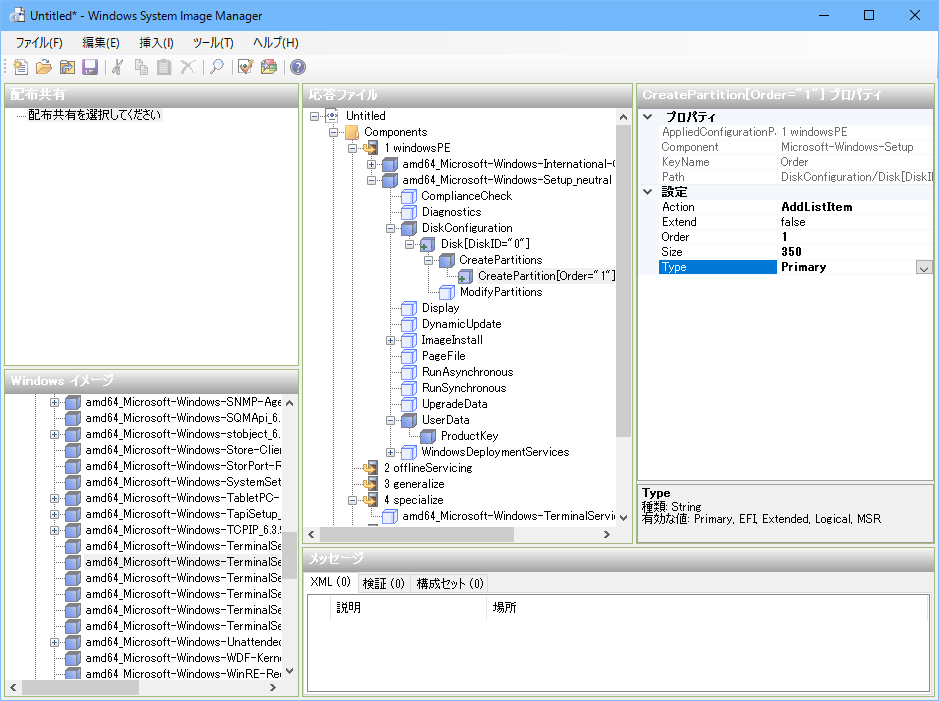Validate the answer file via toolbar icon

tap(246, 67)
